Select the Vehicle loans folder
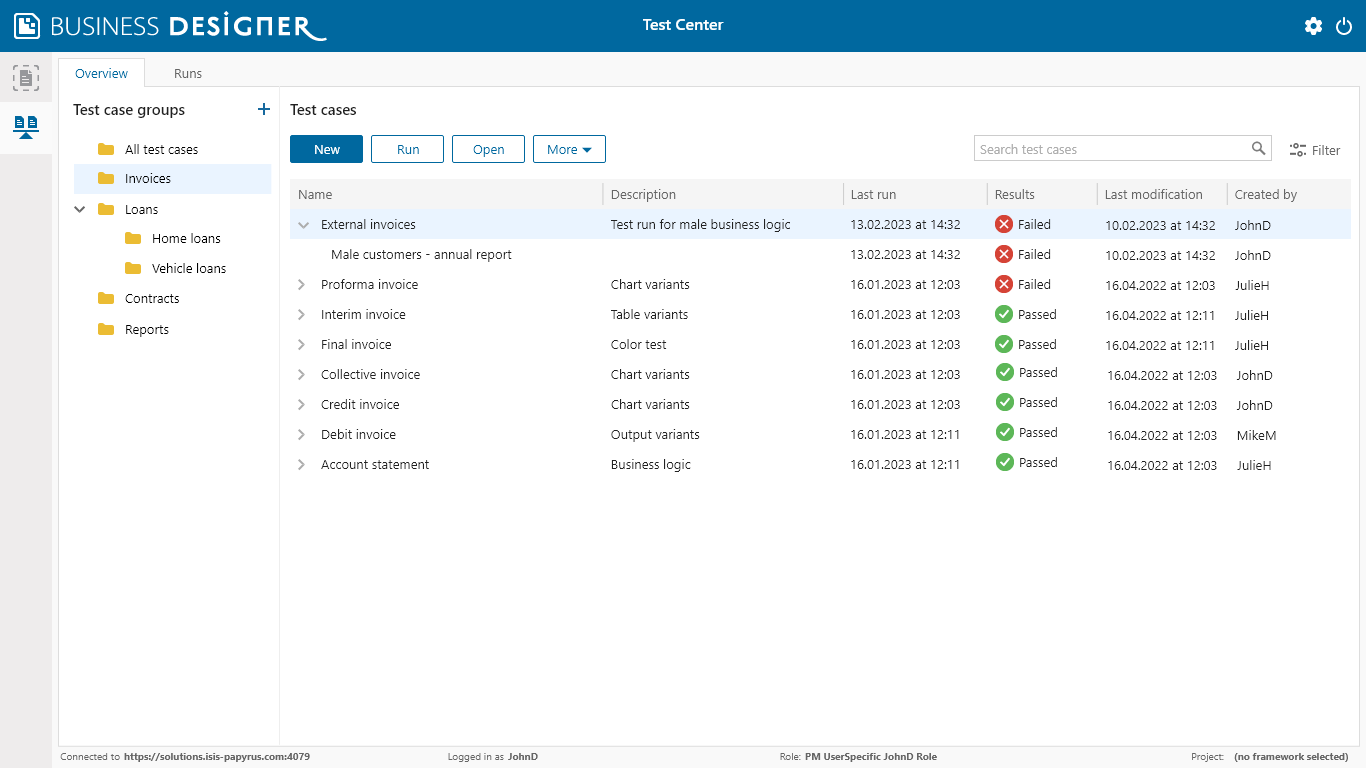 [188, 268]
